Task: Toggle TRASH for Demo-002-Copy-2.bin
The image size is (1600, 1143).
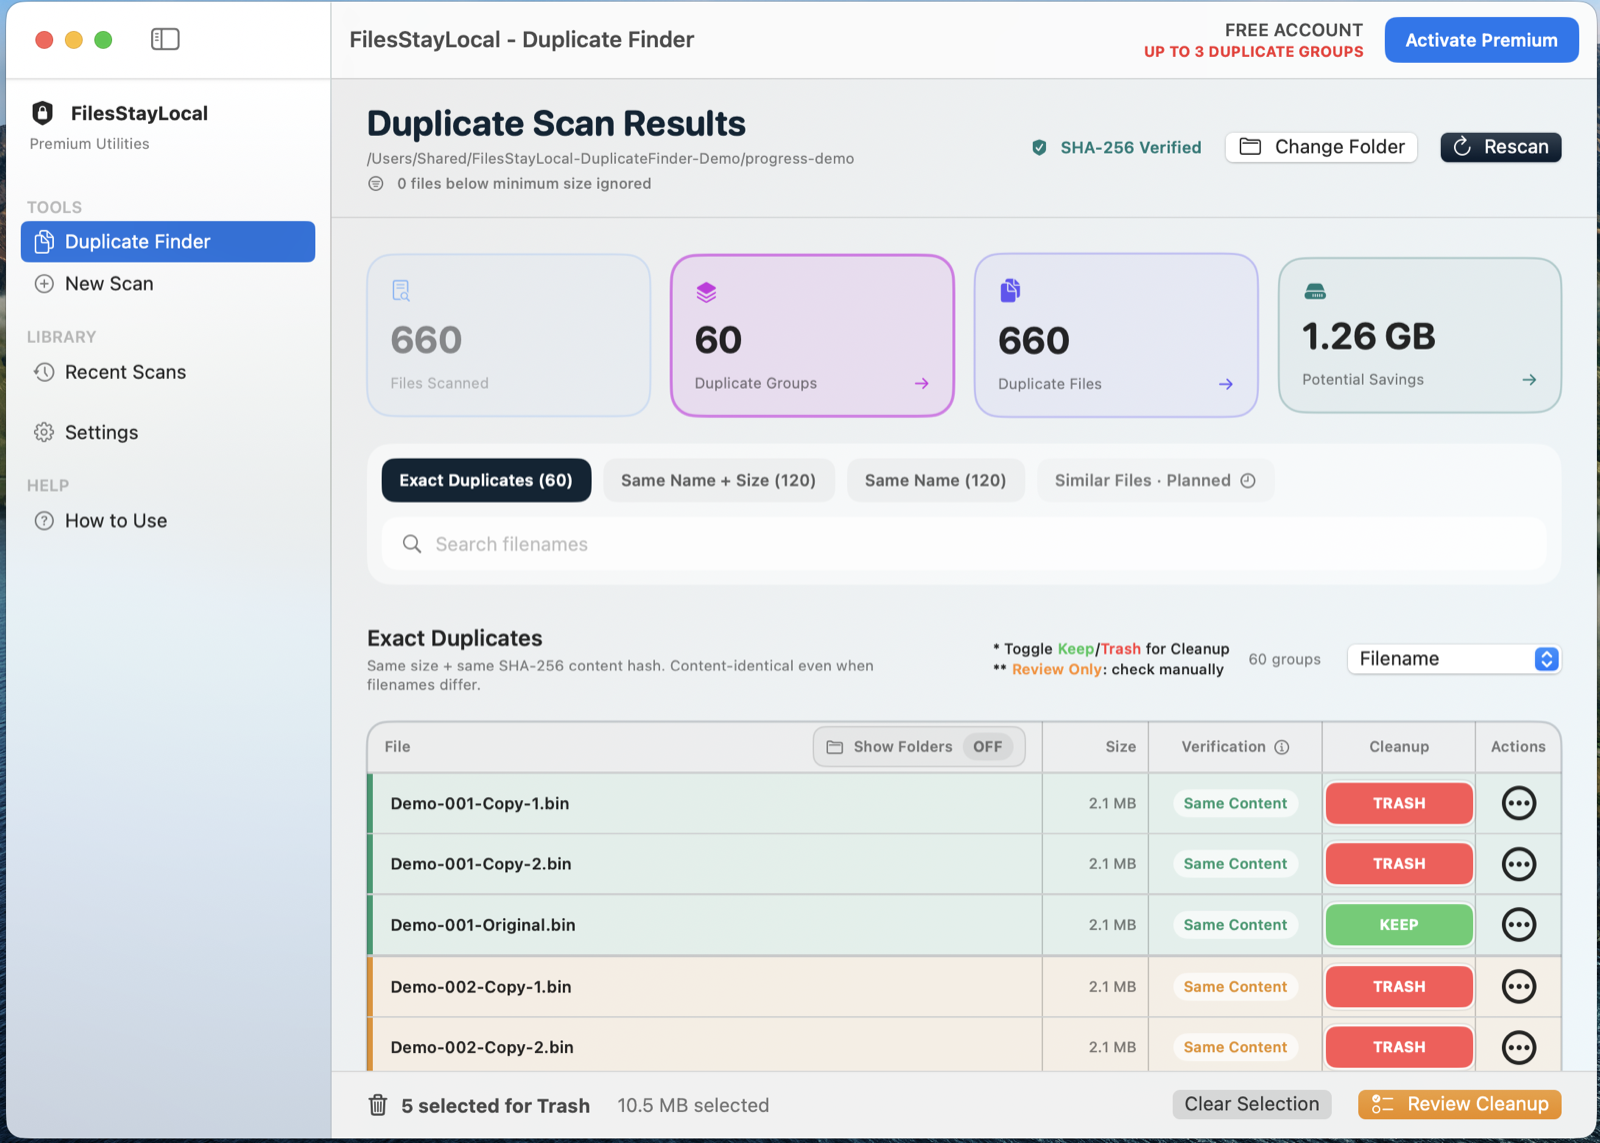Action: (1399, 1047)
